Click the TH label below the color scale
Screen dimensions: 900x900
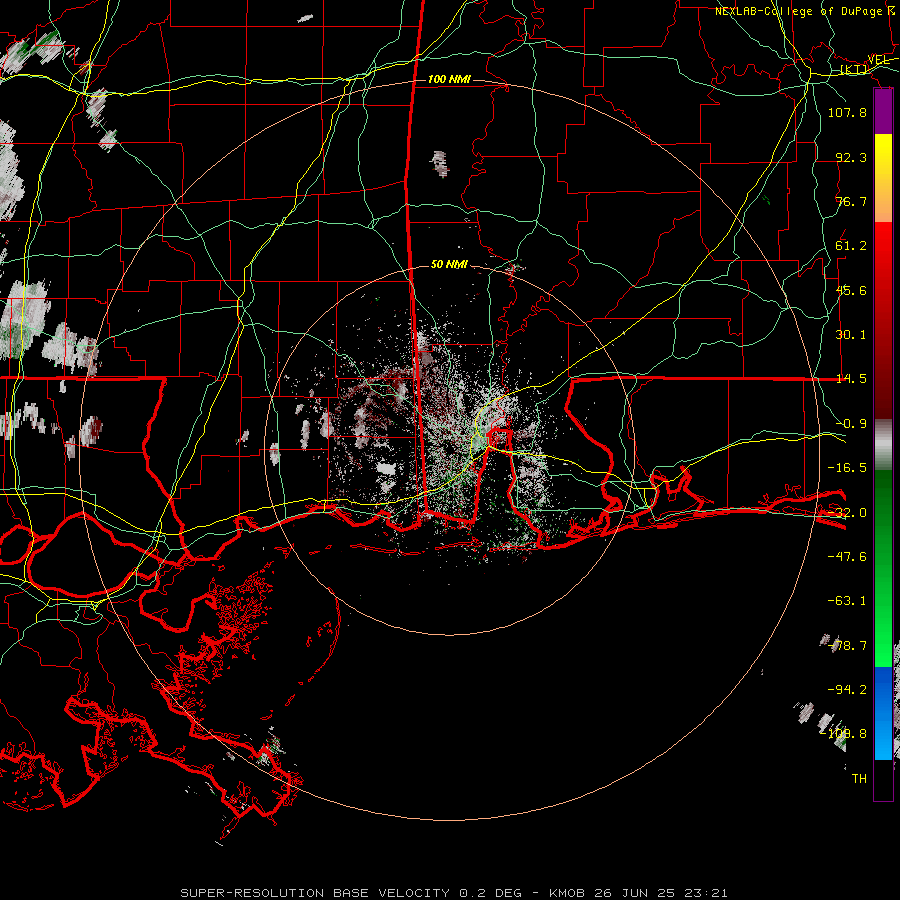click(859, 779)
